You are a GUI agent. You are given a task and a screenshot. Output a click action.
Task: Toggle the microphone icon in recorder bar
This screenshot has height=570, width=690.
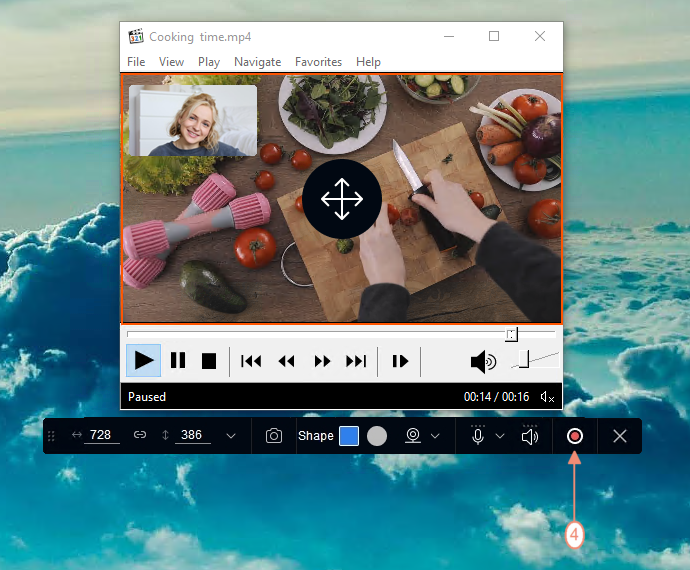coord(478,436)
